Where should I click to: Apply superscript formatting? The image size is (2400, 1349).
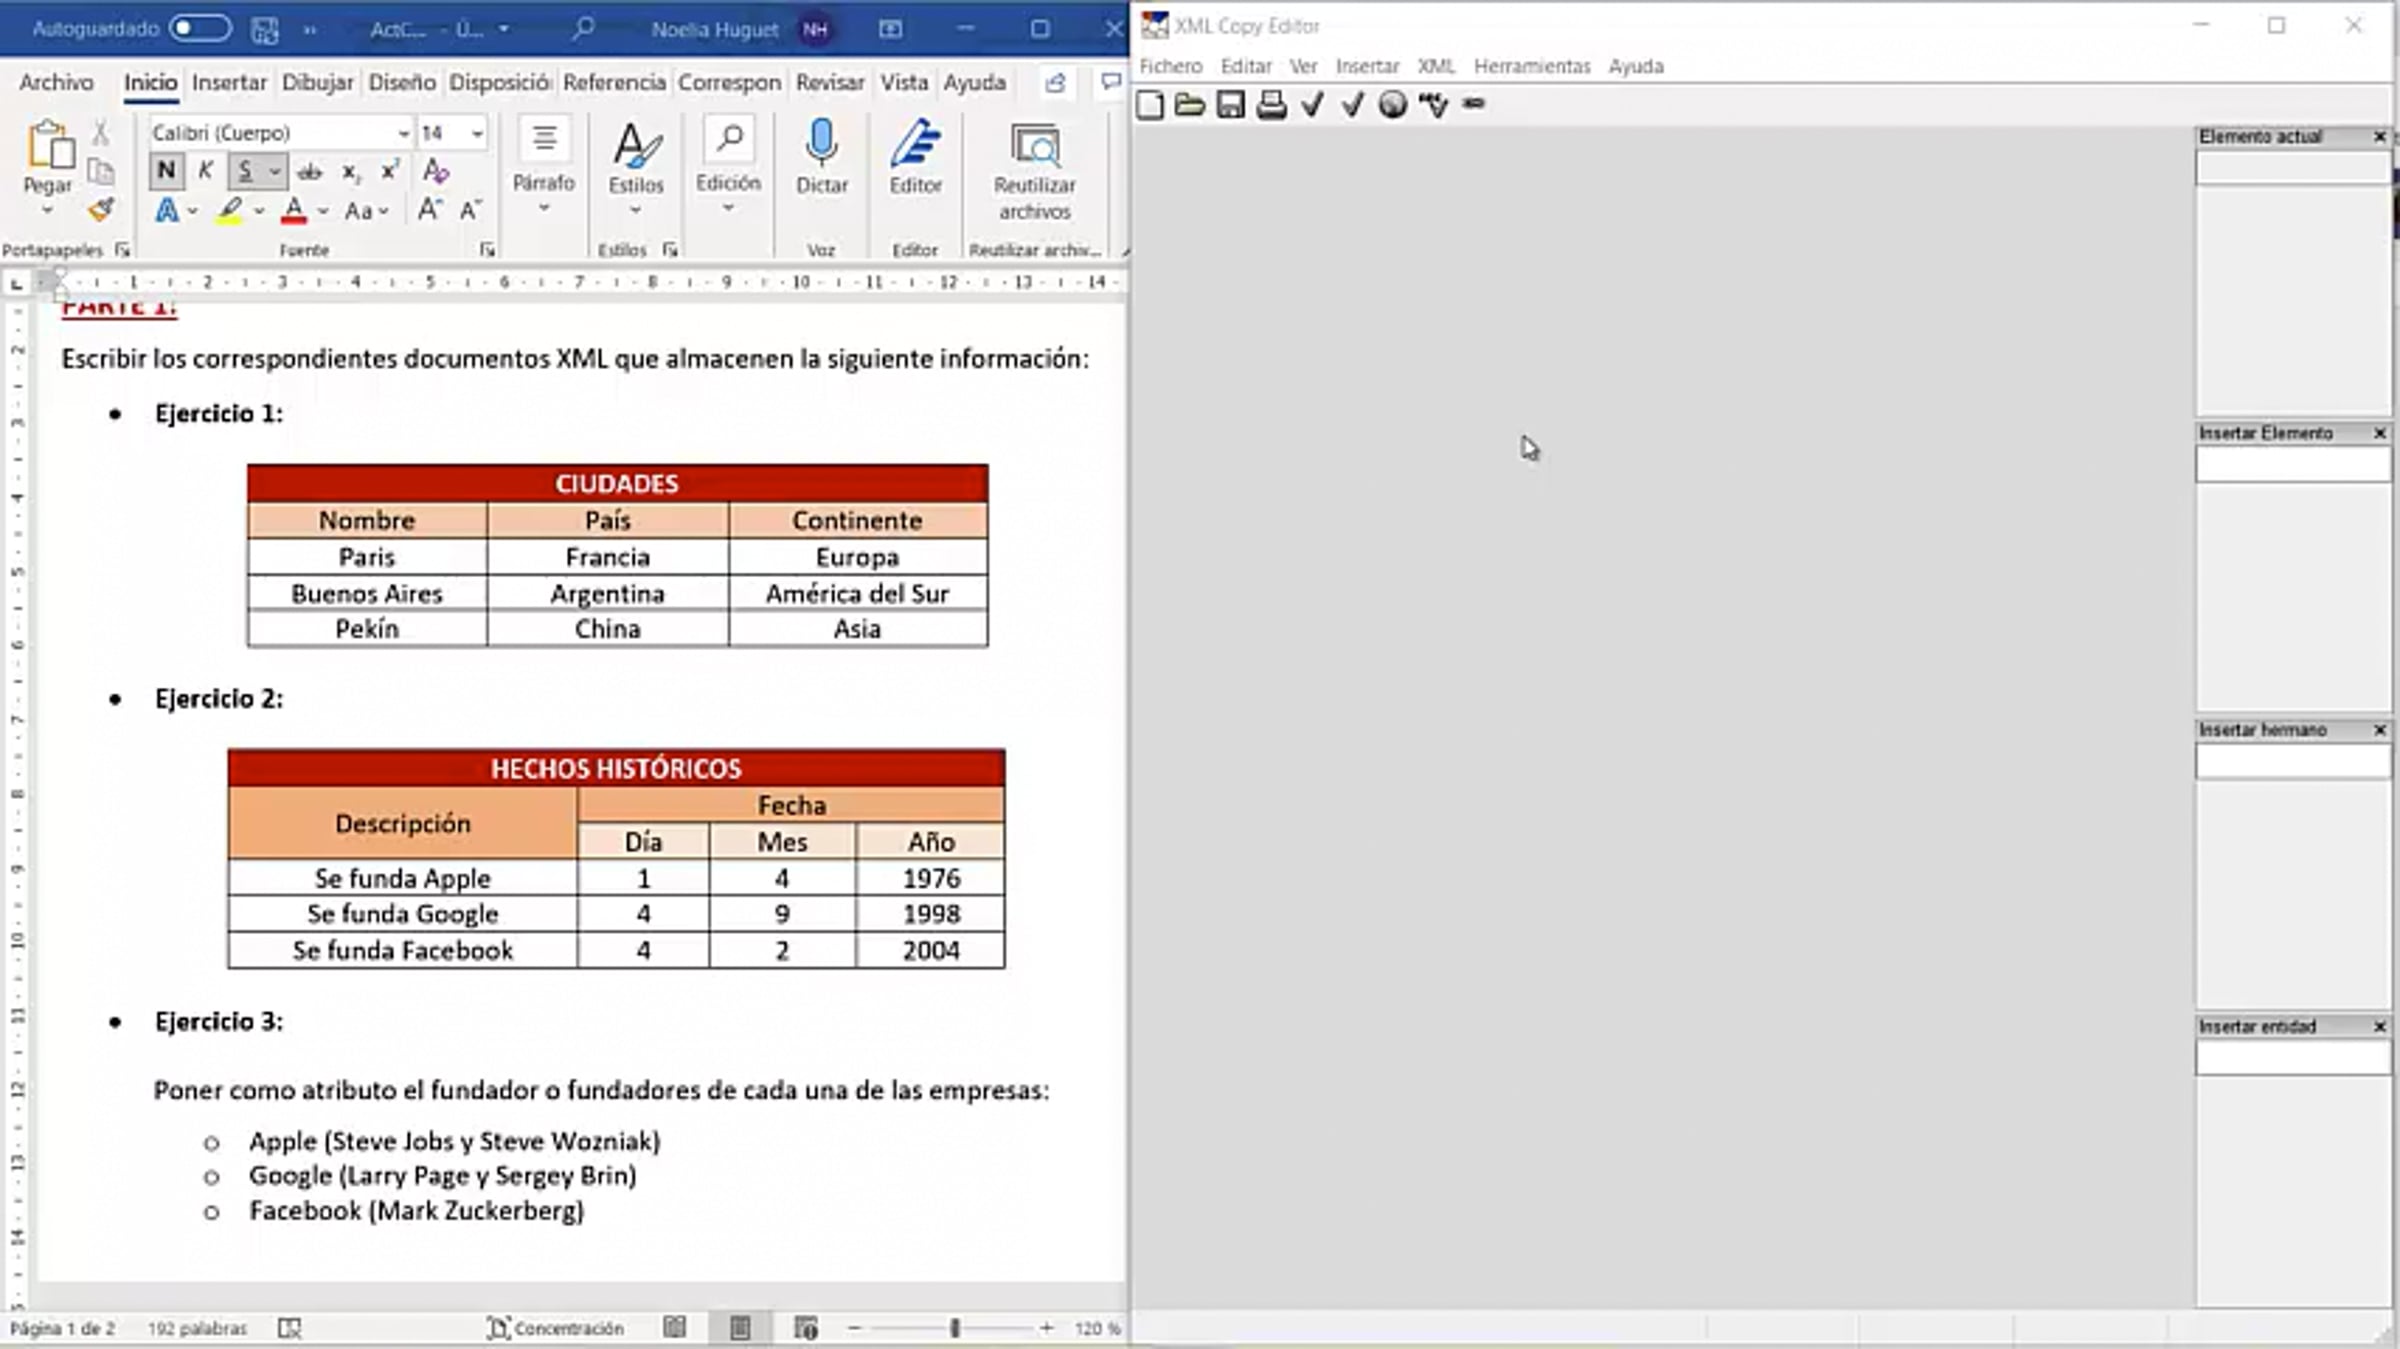coord(390,172)
